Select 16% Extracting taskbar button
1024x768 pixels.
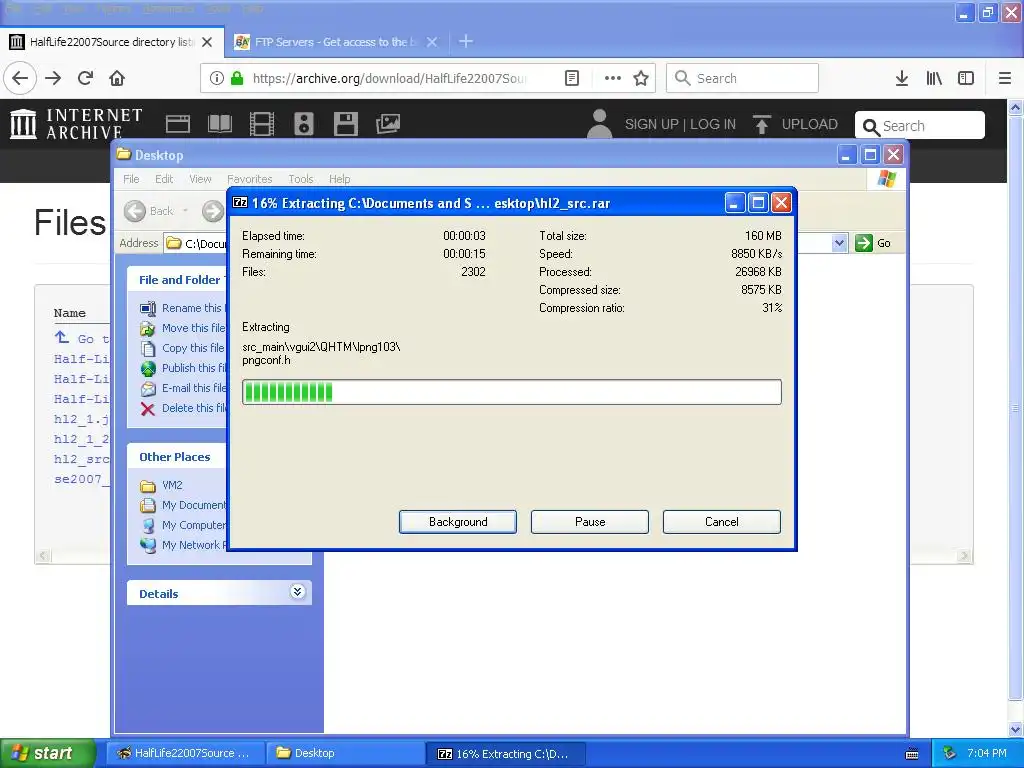click(x=505, y=753)
